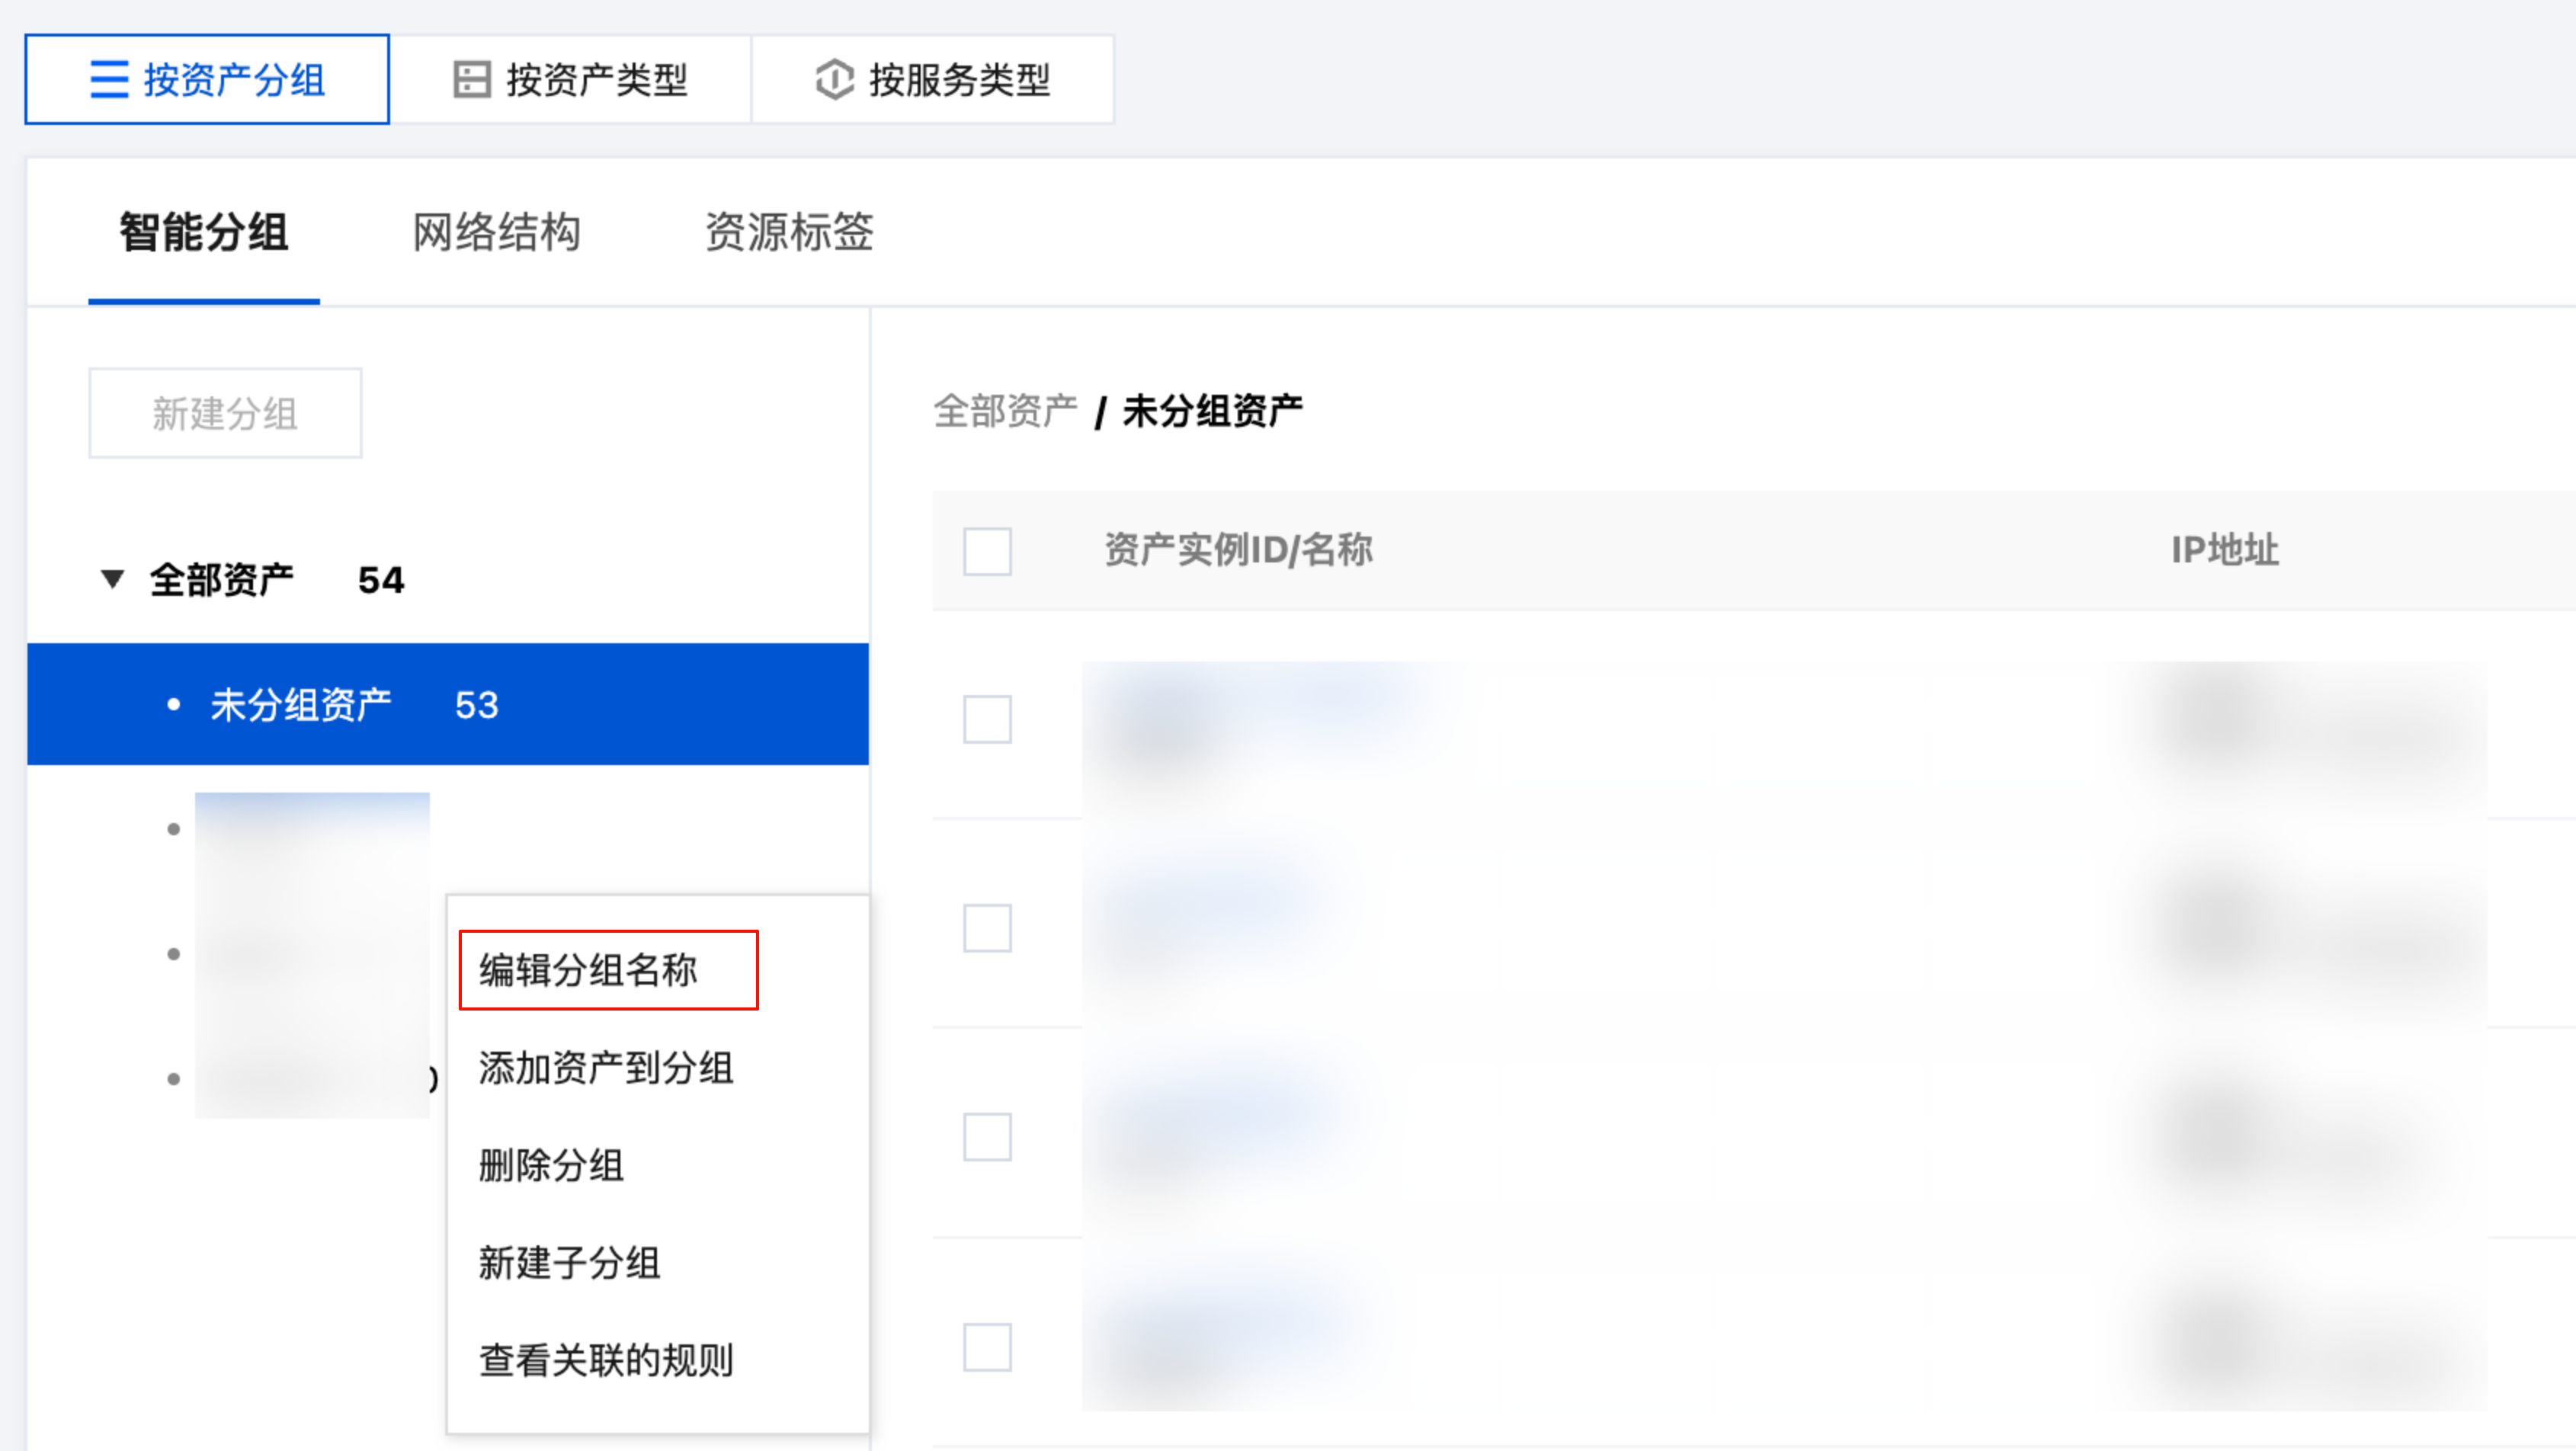2576x1451 pixels.
Task: Tick the third asset row checkbox
Action: (x=987, y=1137)
